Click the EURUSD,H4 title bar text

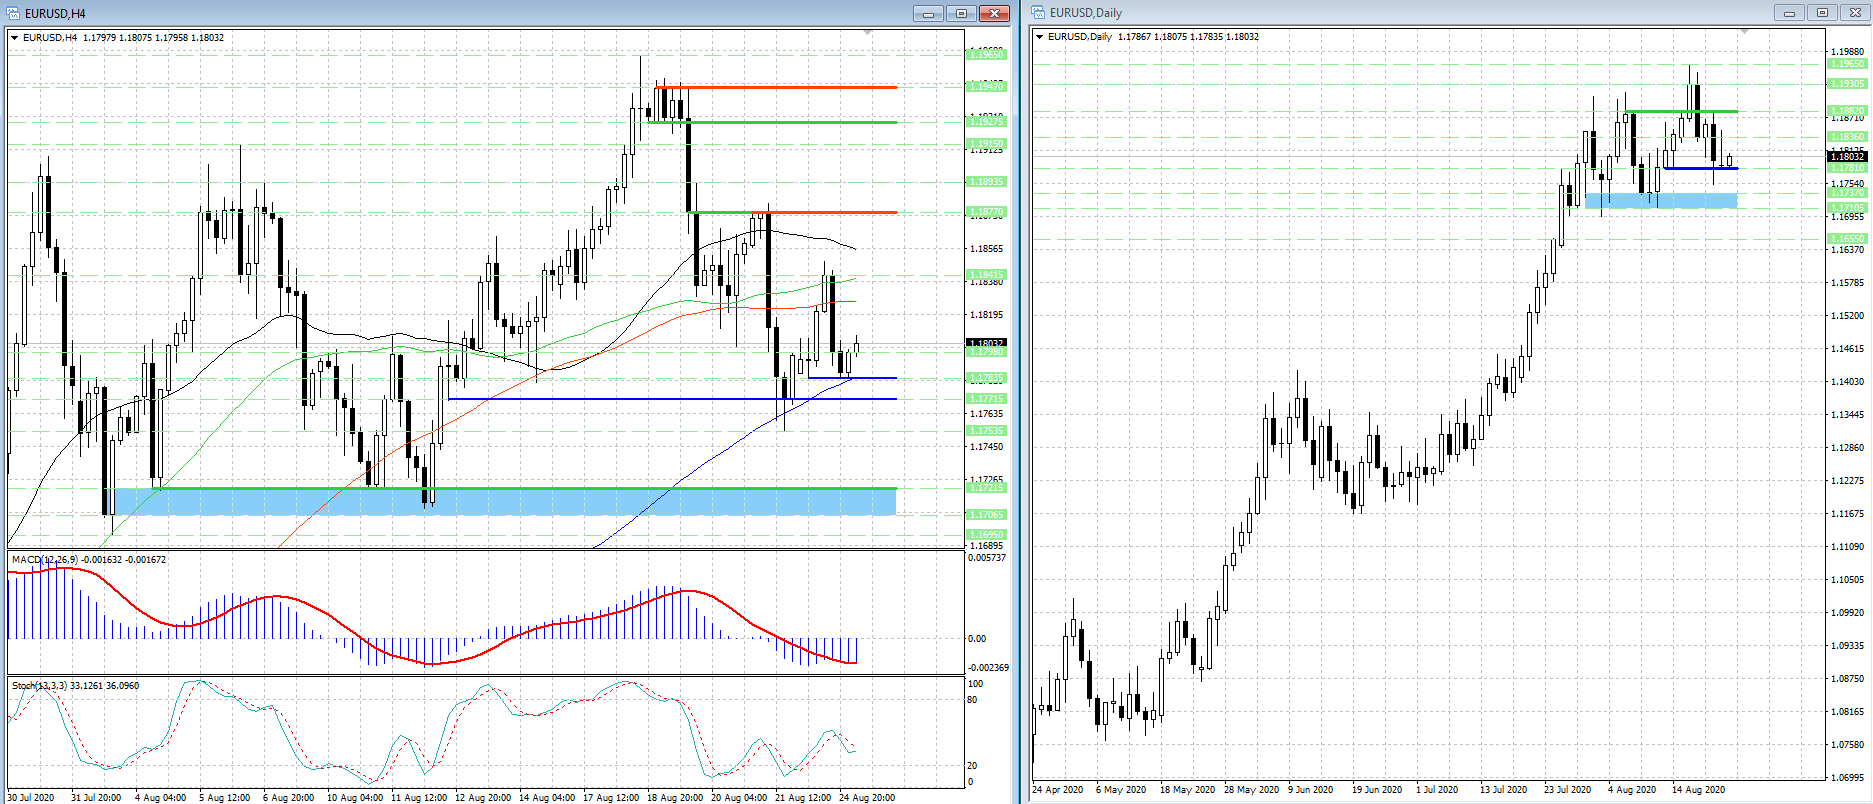click(x=55, y=13)
